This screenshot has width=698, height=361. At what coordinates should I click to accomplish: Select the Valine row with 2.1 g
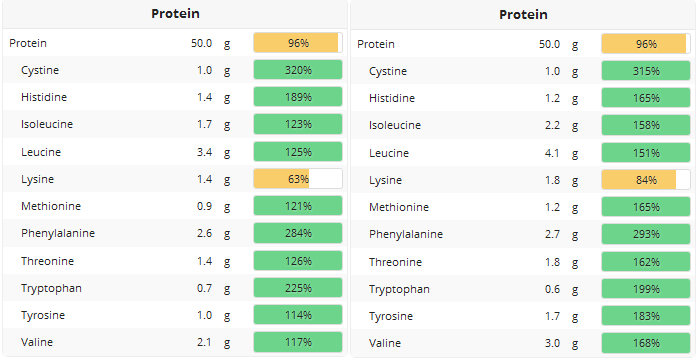[175, 342]
